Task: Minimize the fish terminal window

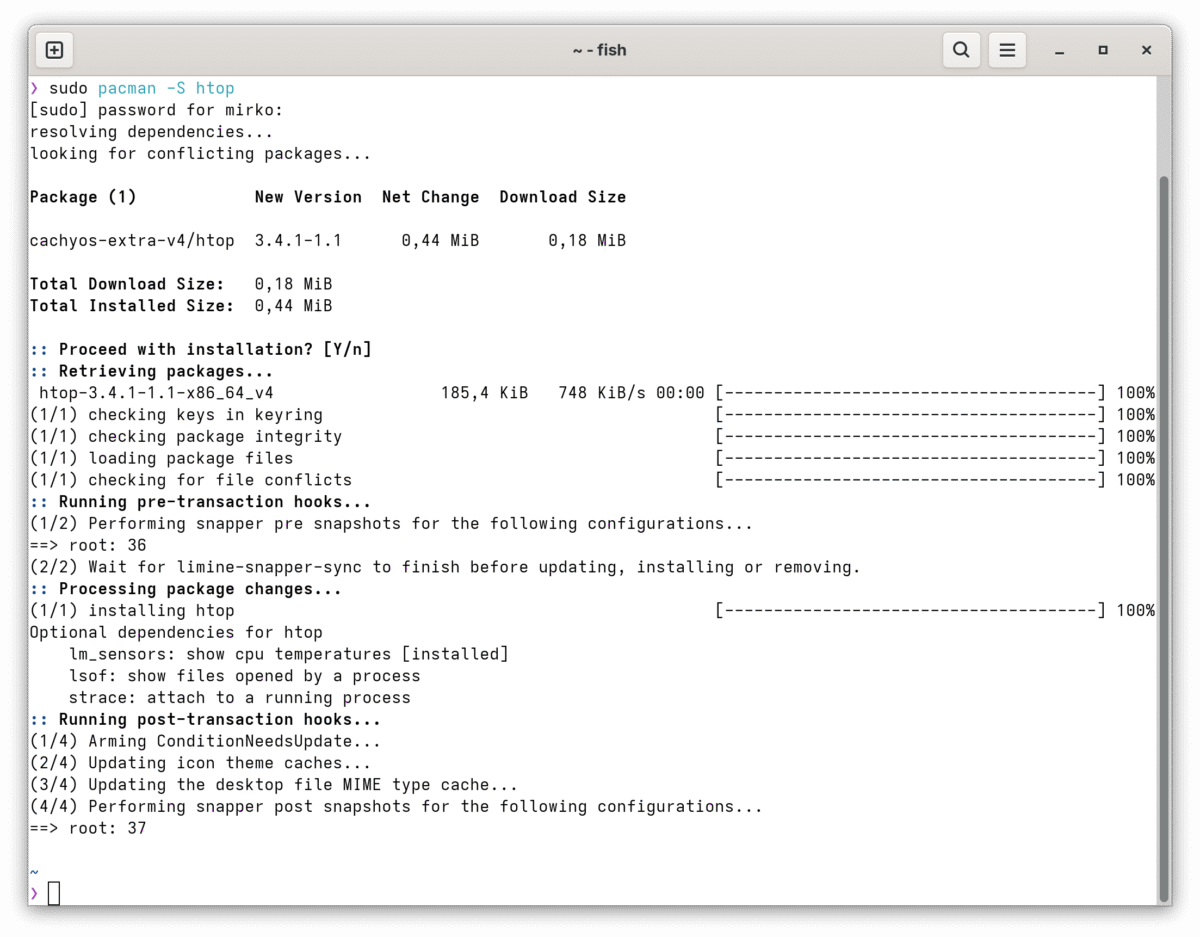Action: point(1058,50)
